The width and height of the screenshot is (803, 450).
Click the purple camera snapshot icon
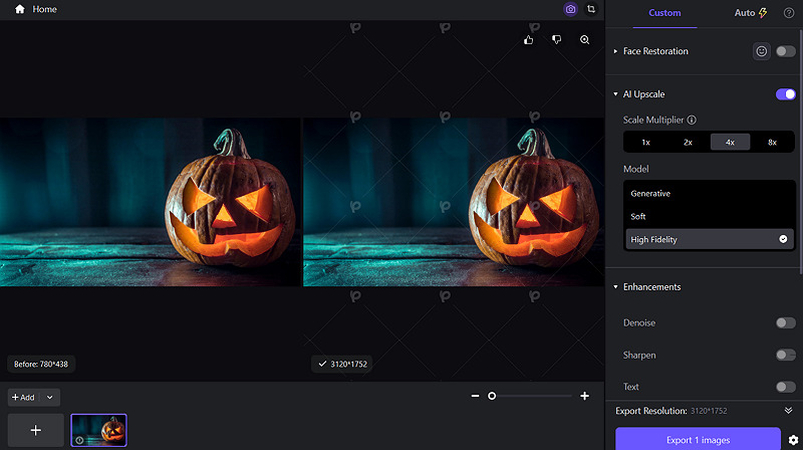click(x=570, y=9)
